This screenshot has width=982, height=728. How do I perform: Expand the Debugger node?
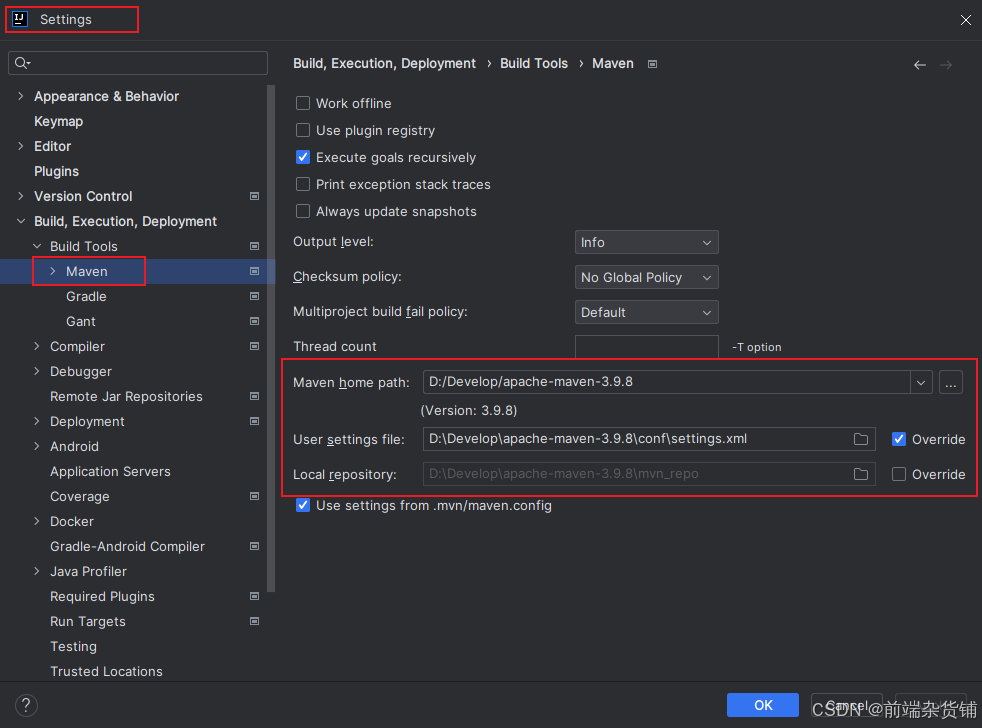tap(37, 371)
